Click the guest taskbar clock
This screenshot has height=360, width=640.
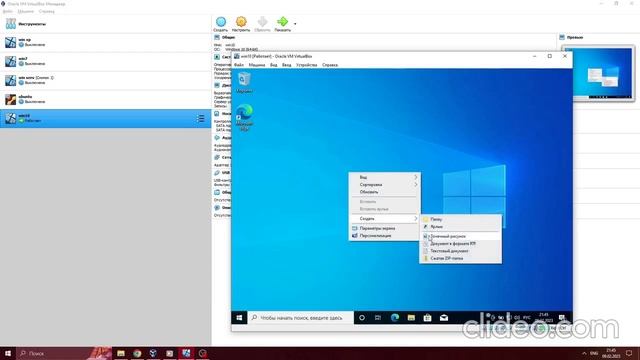coord(544,318)
